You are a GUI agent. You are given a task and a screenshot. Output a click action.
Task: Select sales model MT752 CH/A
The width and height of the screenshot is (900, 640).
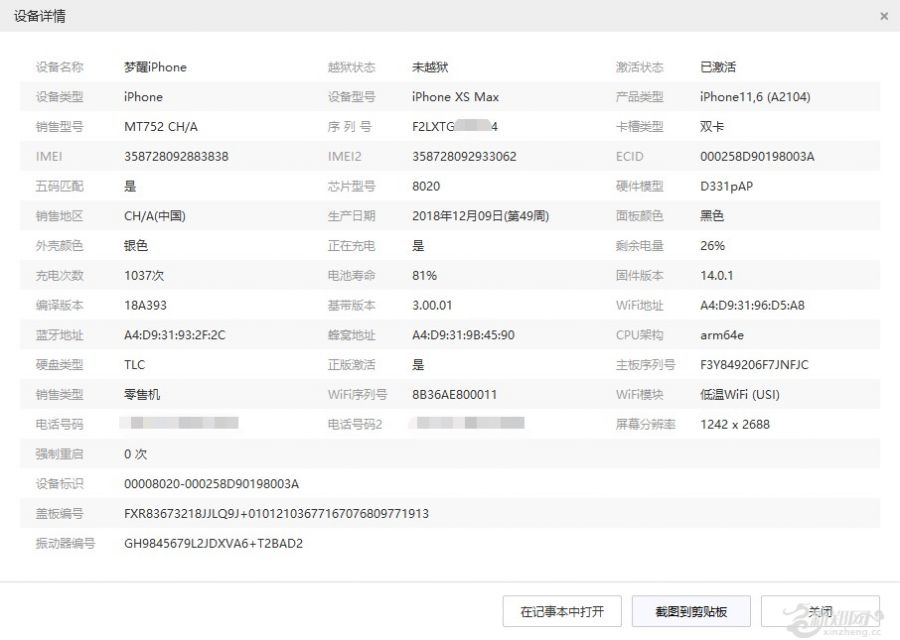click(x=161, y=127)
